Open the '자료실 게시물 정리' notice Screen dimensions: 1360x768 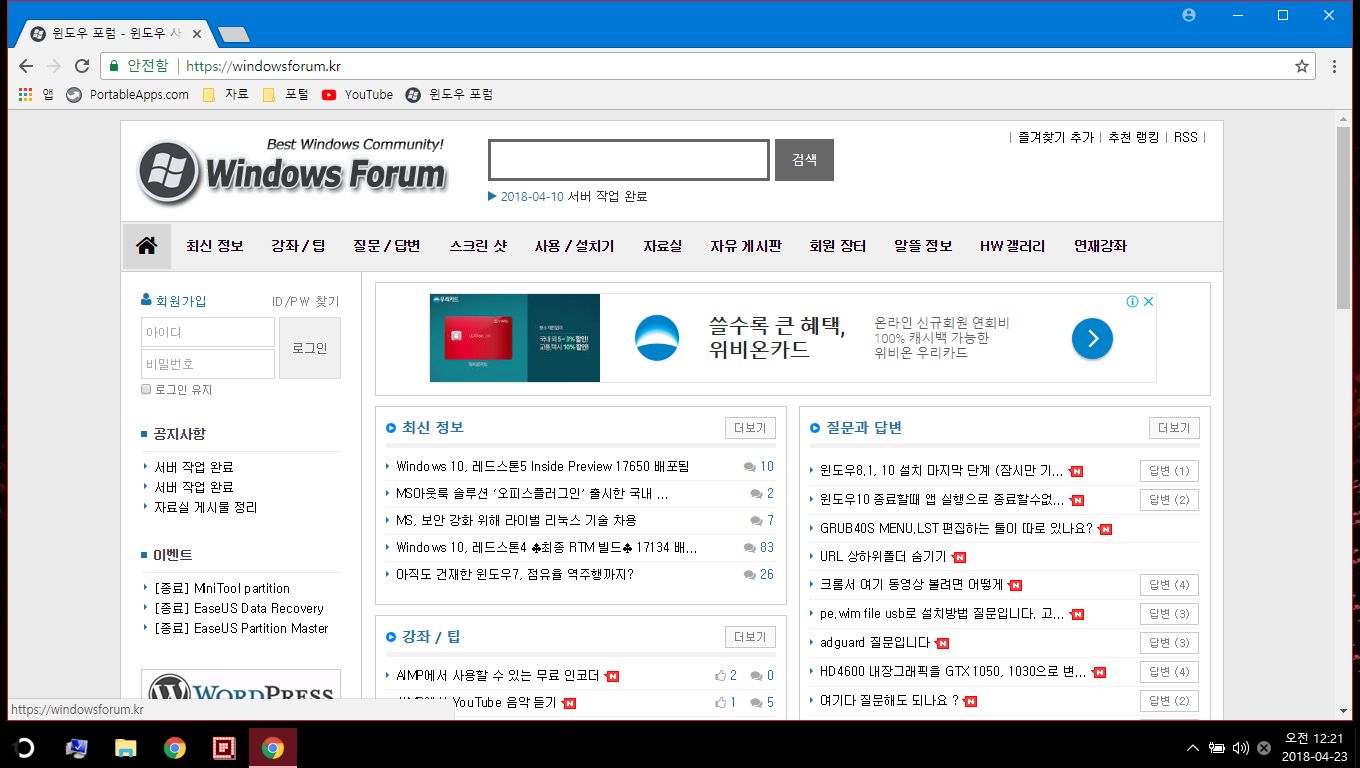point(205,507)
